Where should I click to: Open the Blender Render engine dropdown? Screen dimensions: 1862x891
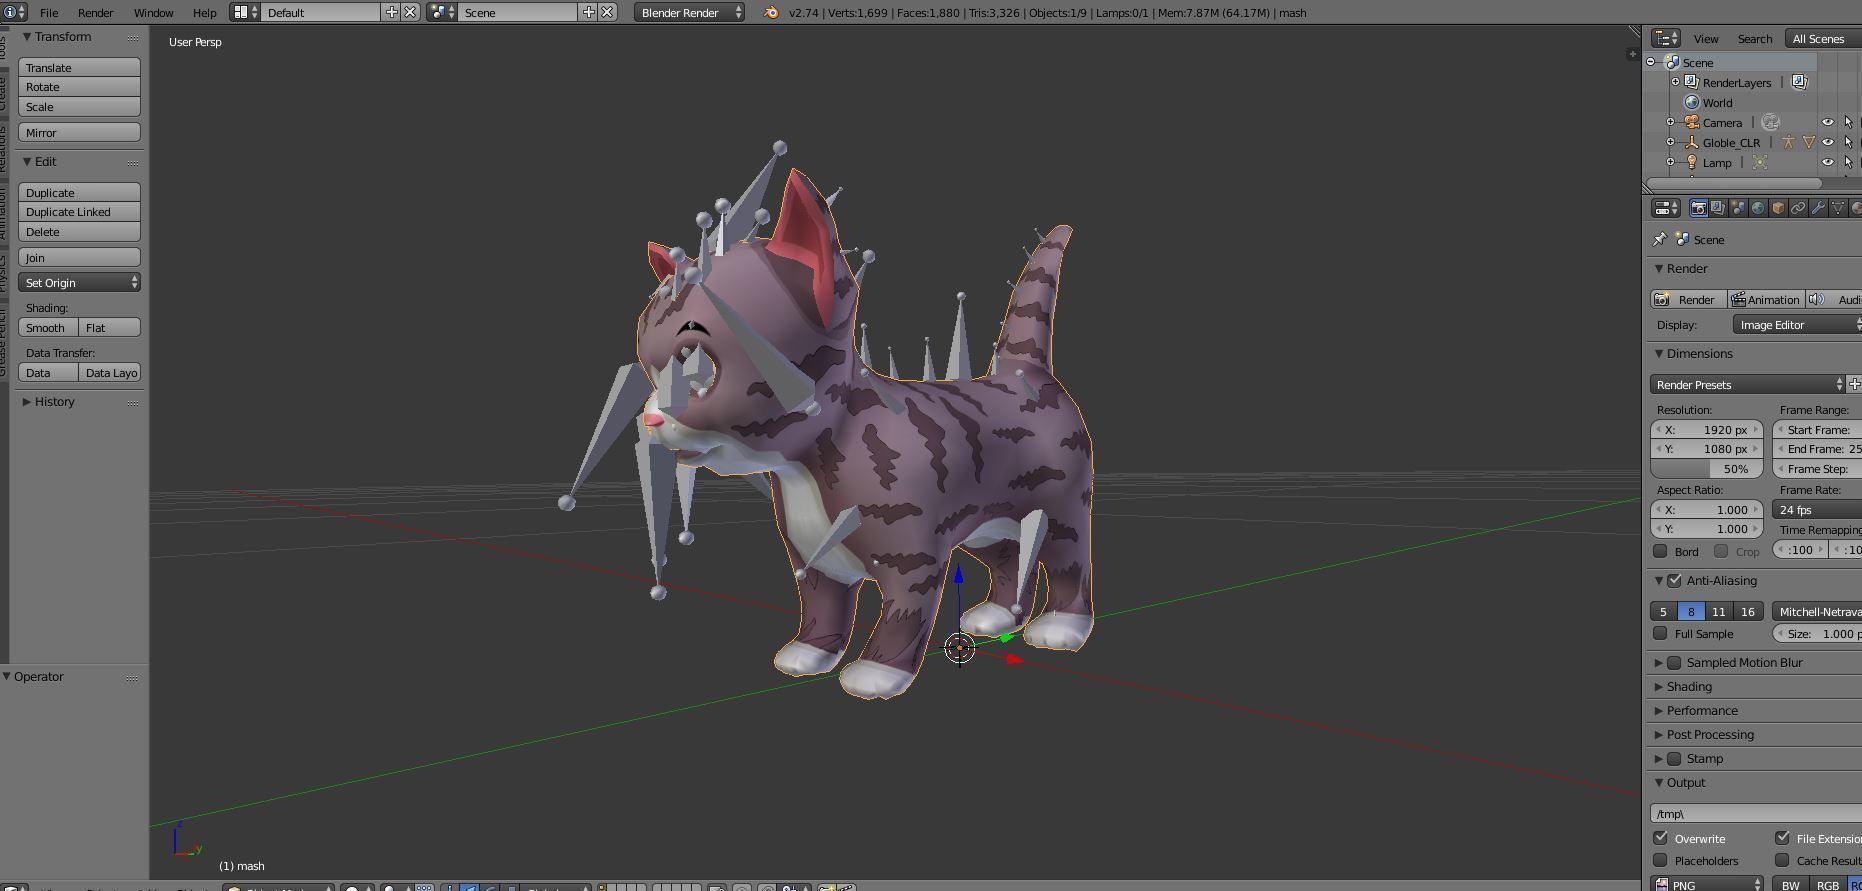(689, 13)
